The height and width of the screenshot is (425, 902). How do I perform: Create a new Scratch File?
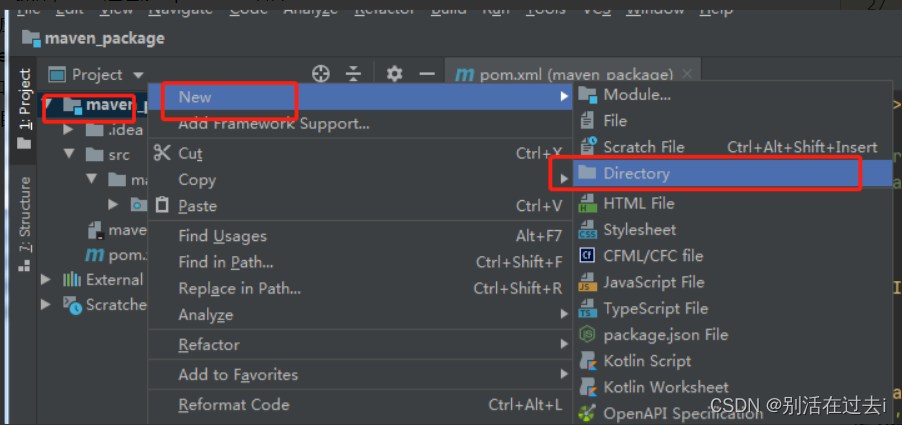732,147
